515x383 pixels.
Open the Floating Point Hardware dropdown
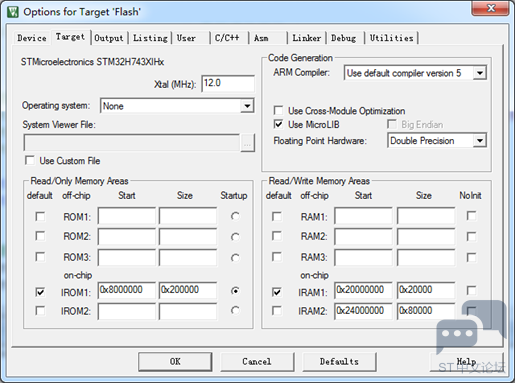click(480, 141)
